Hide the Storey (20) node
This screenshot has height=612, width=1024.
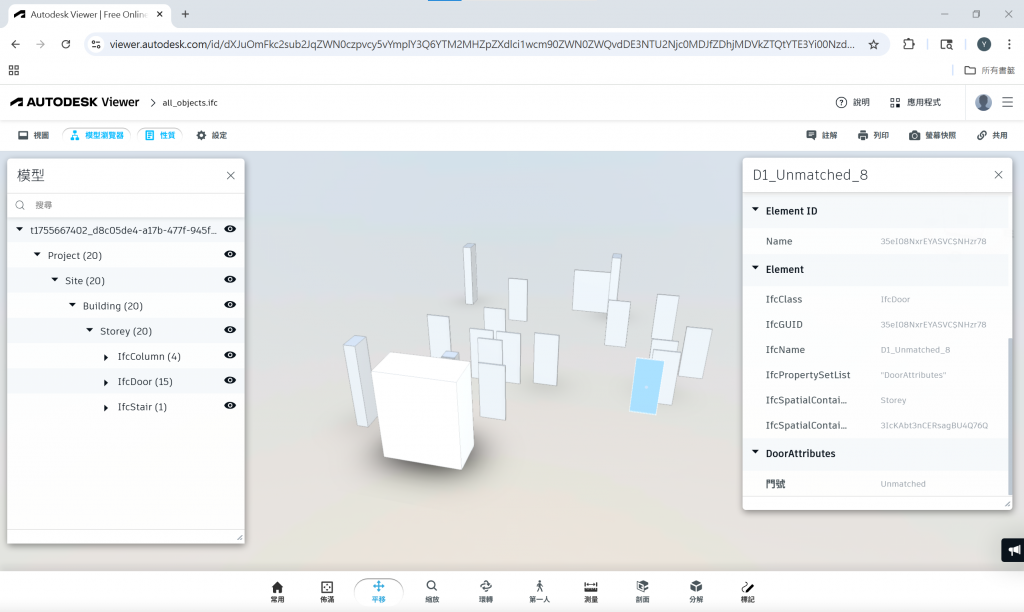230,330
